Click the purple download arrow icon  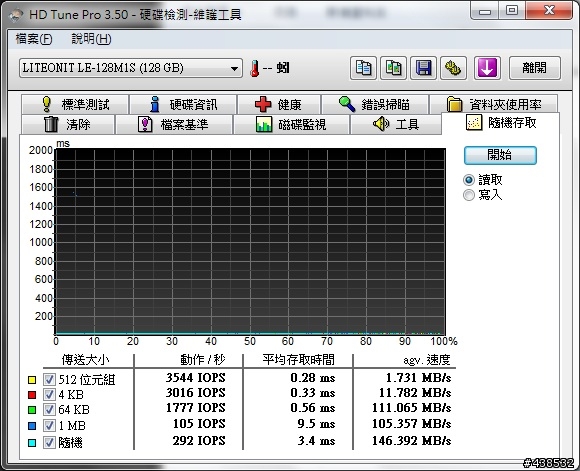pyautogui.click(x=487, y=68)
